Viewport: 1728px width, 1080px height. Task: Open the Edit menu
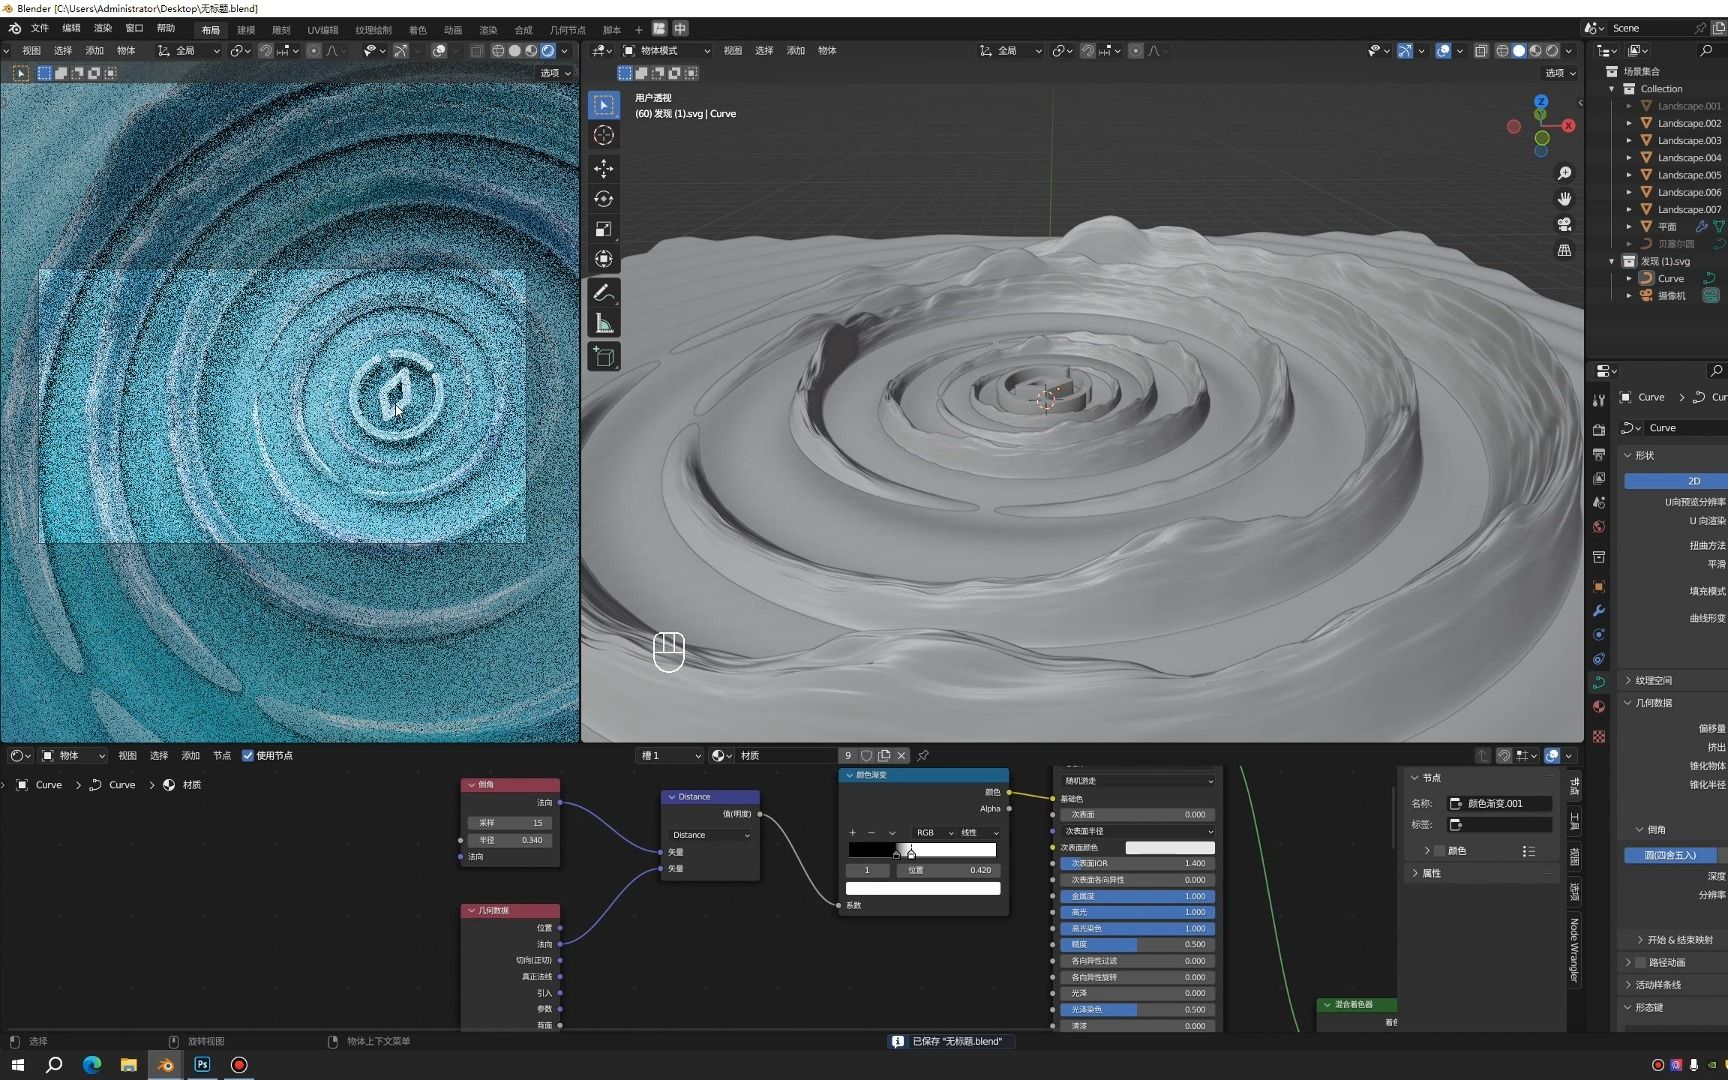pos(72,28)
